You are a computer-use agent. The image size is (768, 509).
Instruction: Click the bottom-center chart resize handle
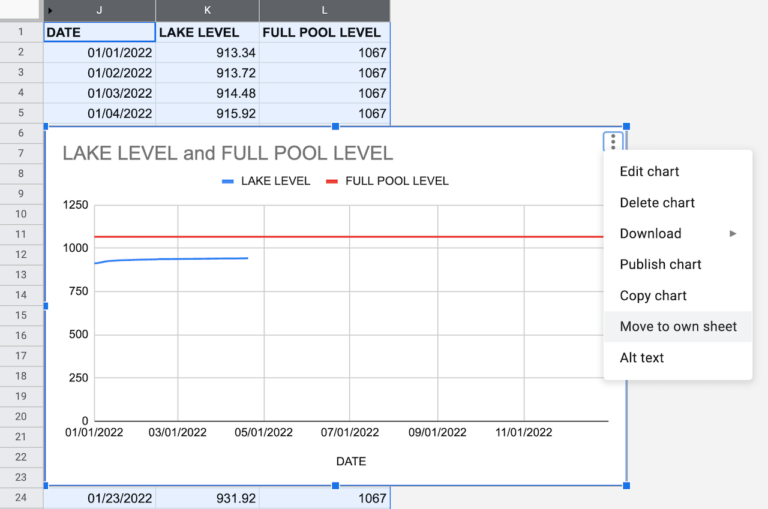pyautogui.click(x=335, y=486)
